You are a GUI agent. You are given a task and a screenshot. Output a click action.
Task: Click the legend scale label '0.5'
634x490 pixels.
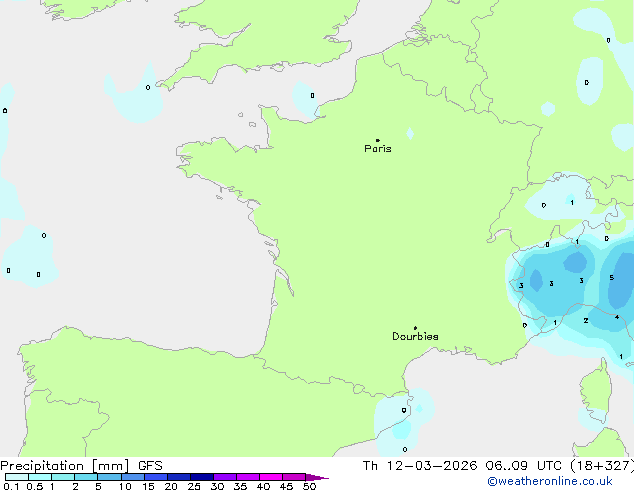35,486
